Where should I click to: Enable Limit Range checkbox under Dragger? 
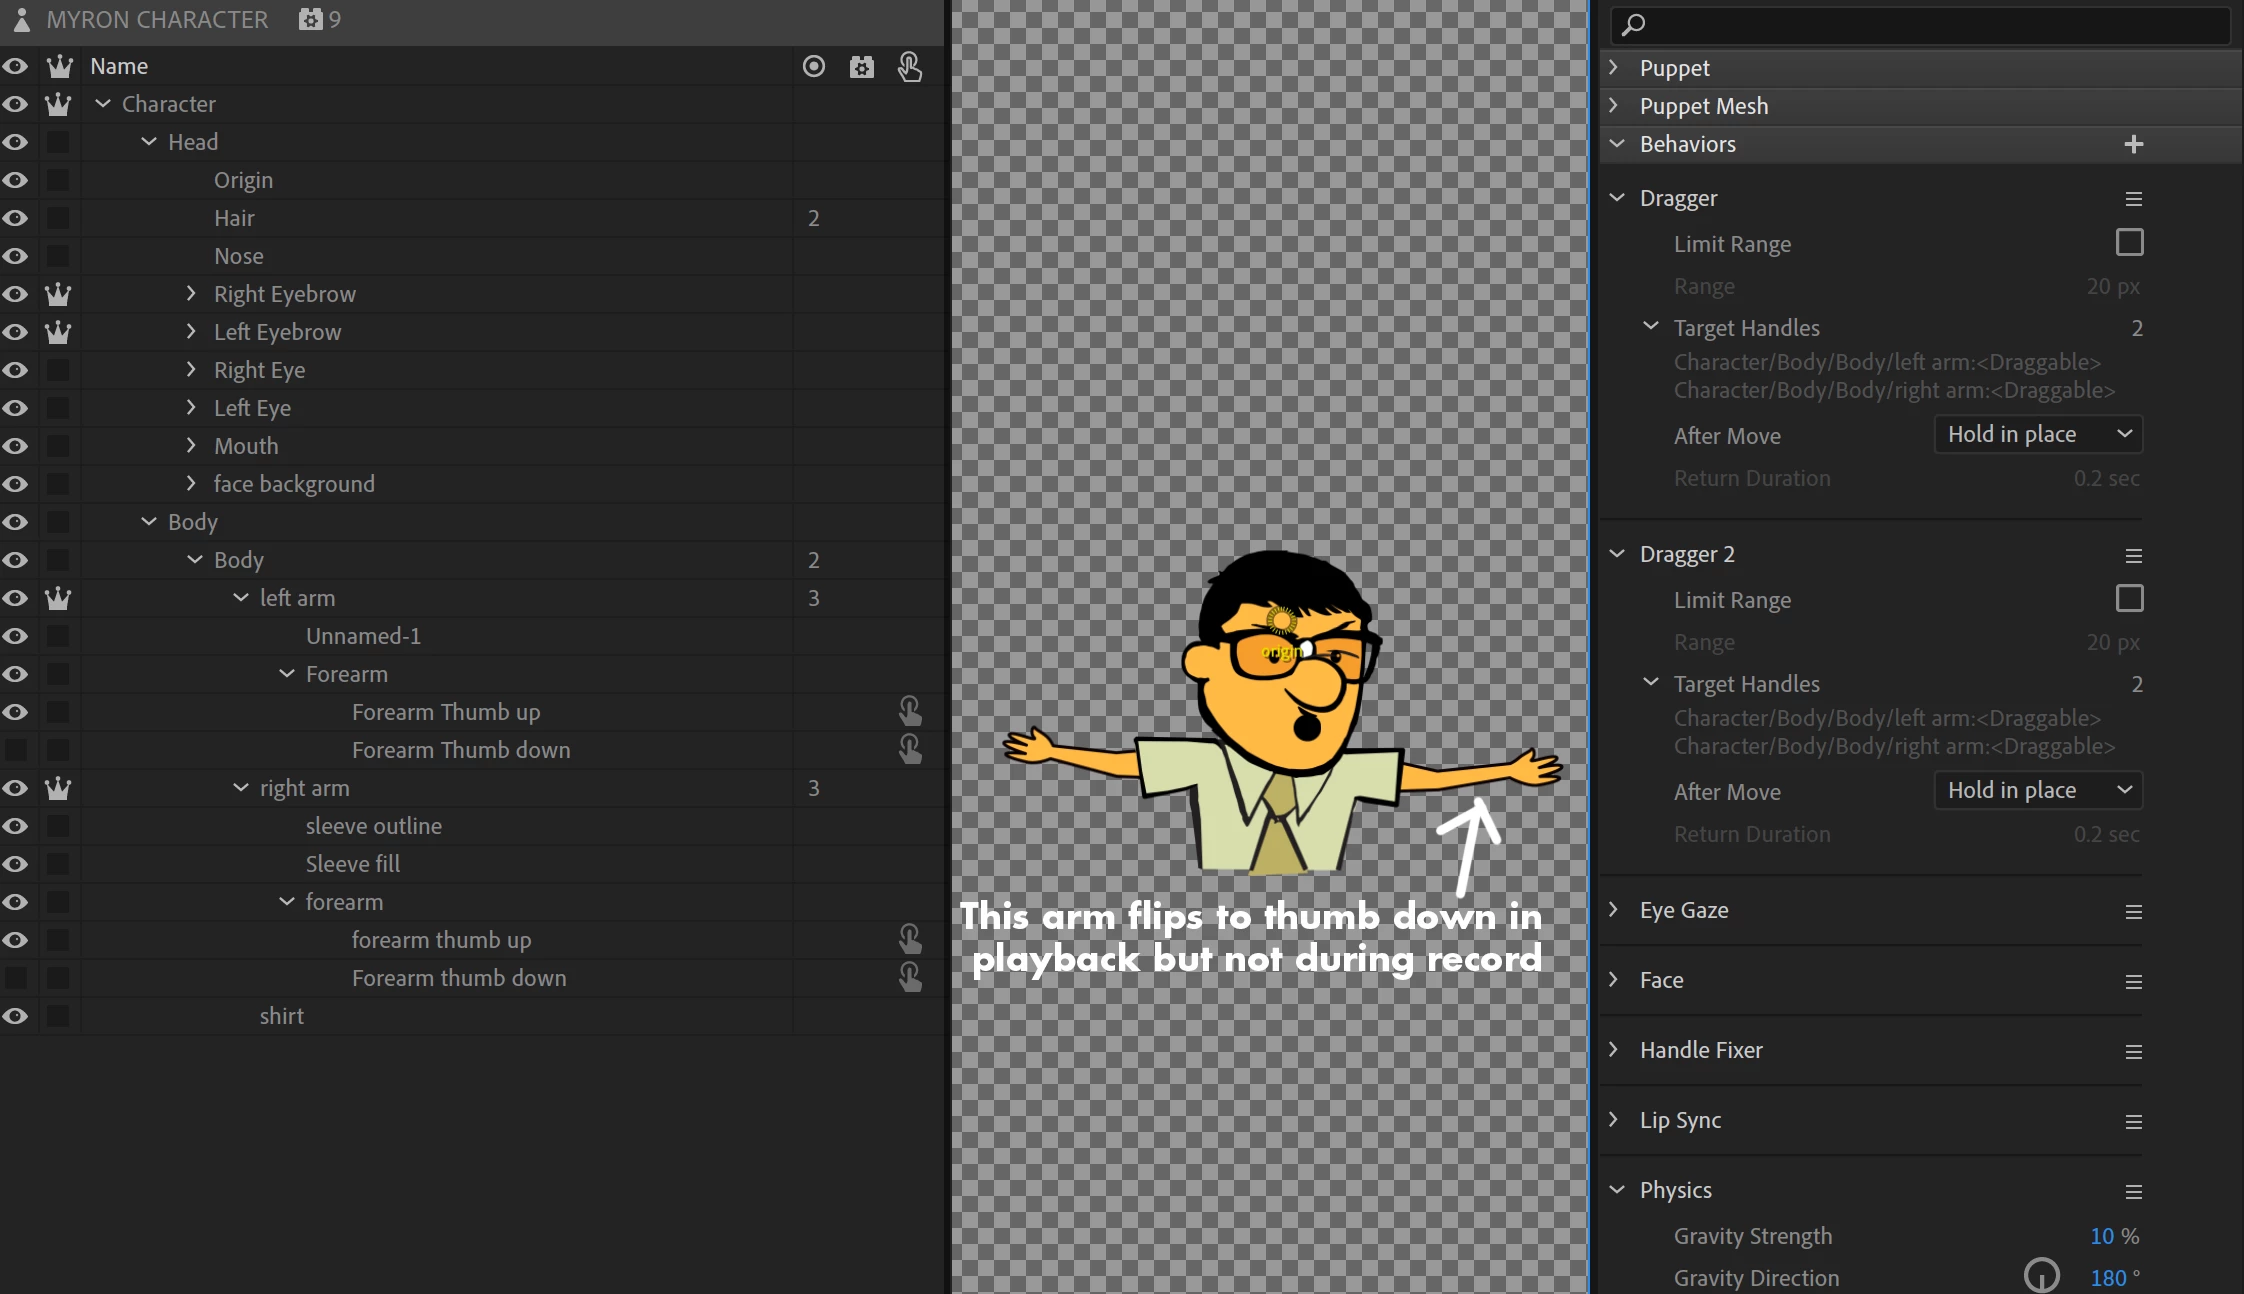tap(2129, 243)
